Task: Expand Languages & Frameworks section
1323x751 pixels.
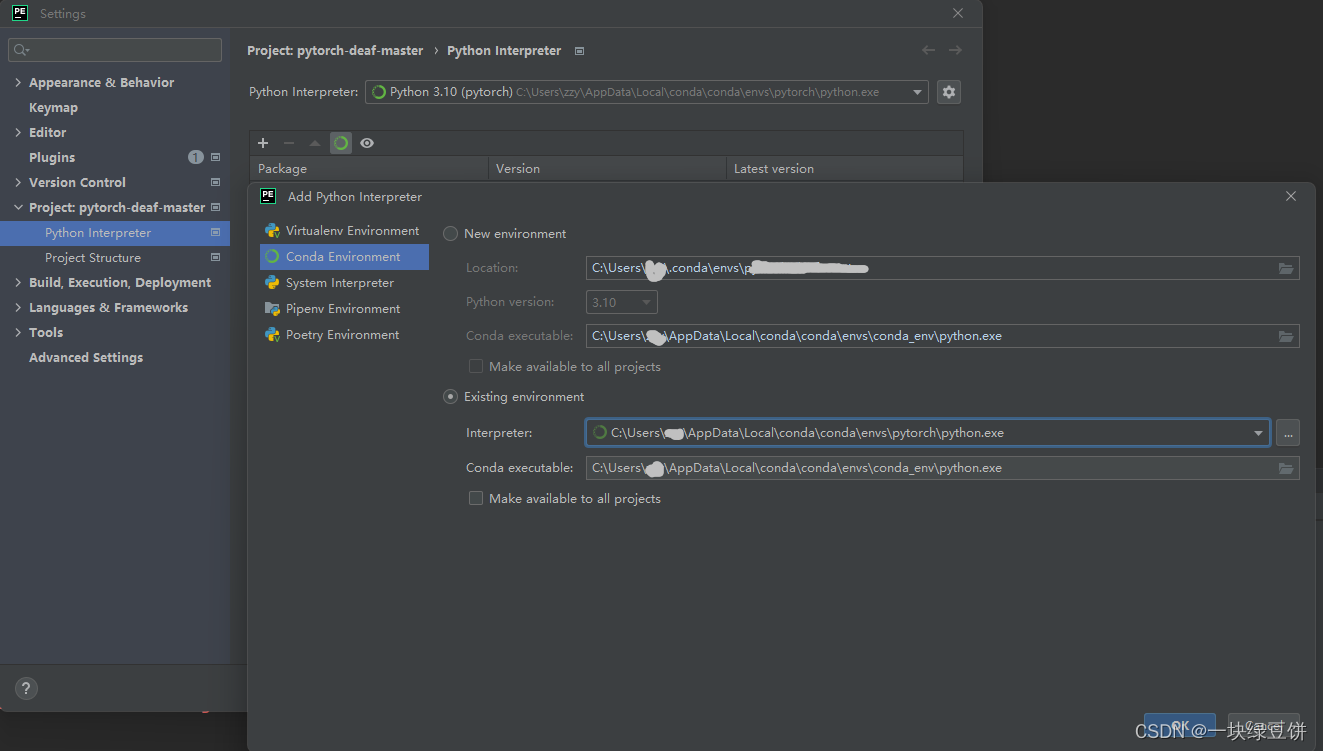Action: coord(18,307)
